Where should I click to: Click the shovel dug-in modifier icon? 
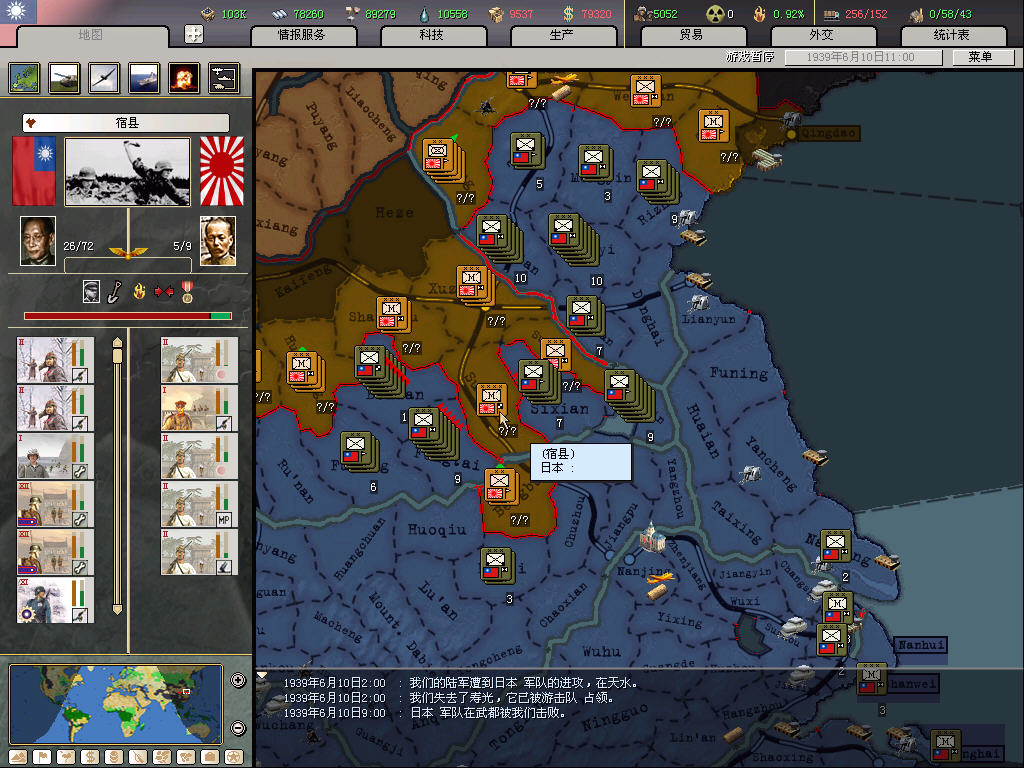(x=114, y=291)
